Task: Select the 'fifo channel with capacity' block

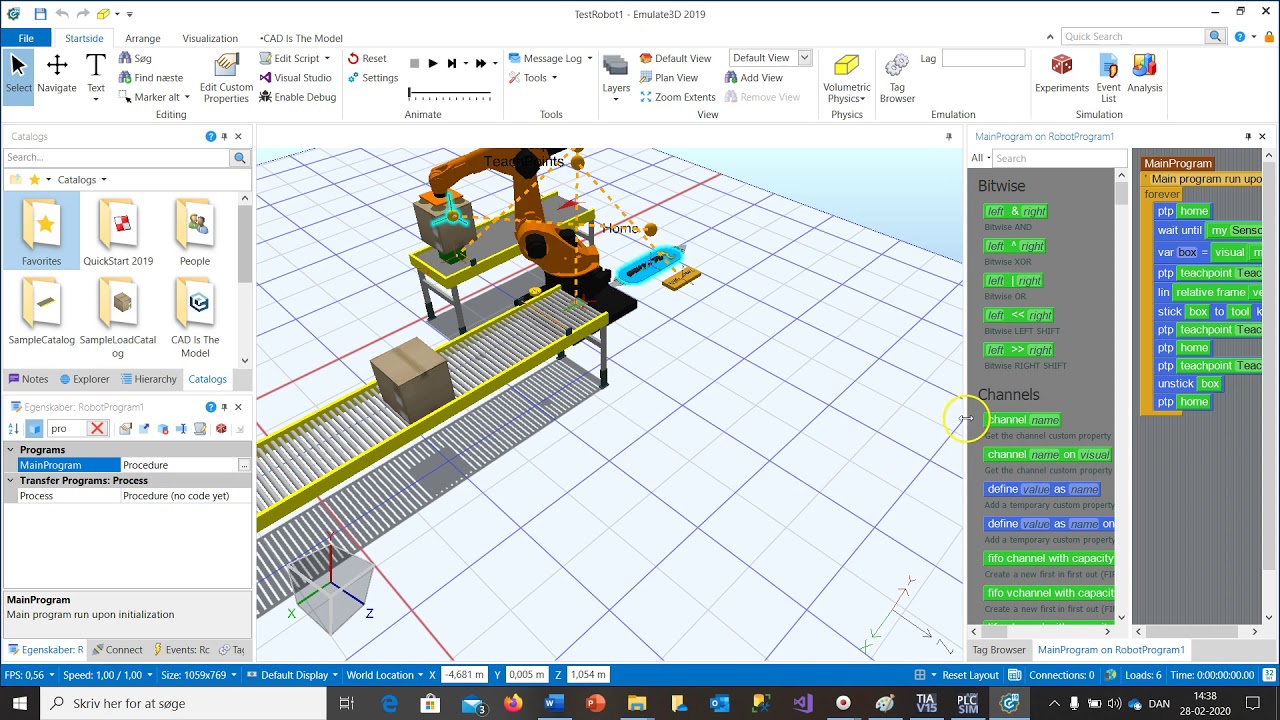Action: (1049, 558)
